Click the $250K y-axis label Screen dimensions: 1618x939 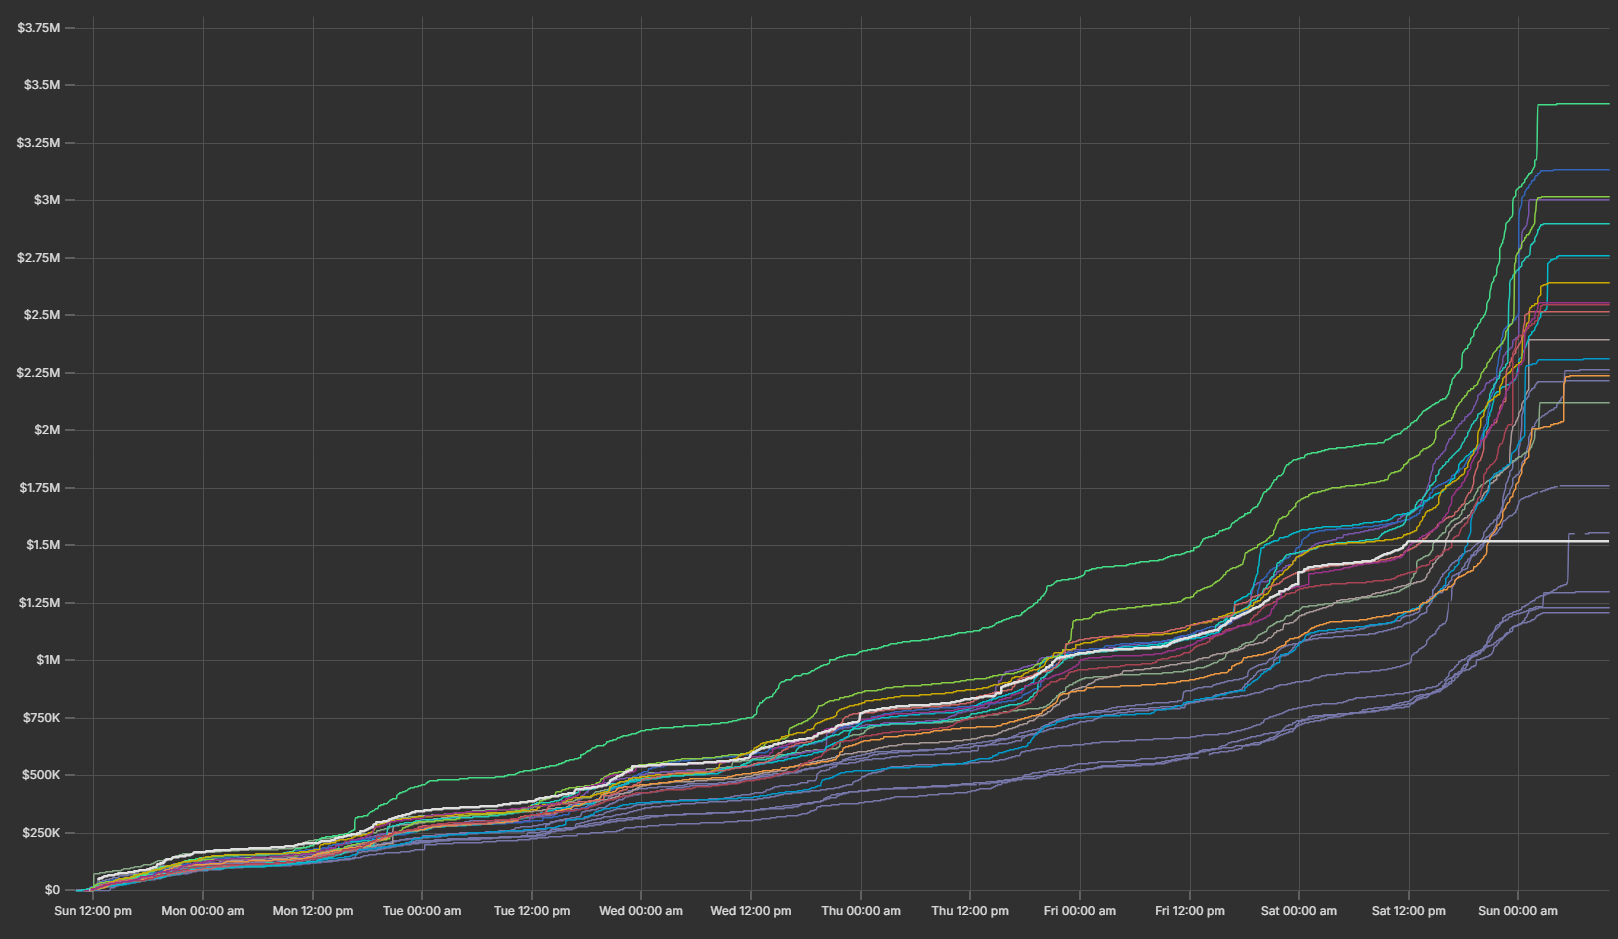coord(42,833)
